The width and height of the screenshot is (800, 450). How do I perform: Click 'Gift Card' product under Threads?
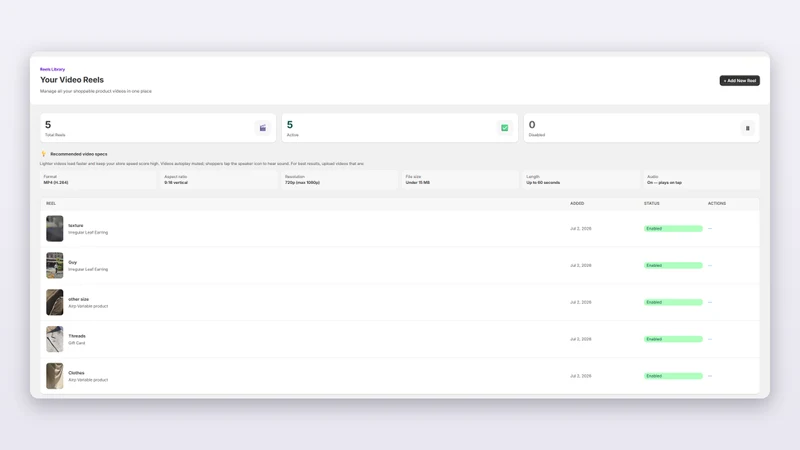pos(77,343)
